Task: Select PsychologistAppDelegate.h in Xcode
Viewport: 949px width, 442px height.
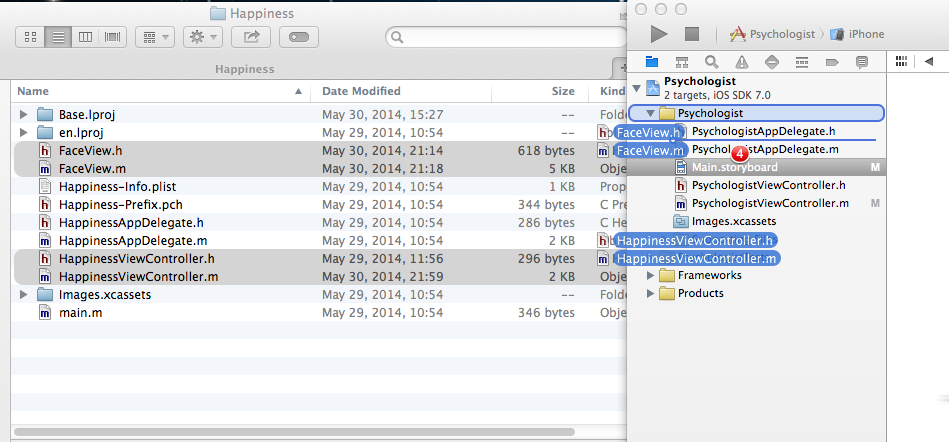Action: [x=763, y=131]
